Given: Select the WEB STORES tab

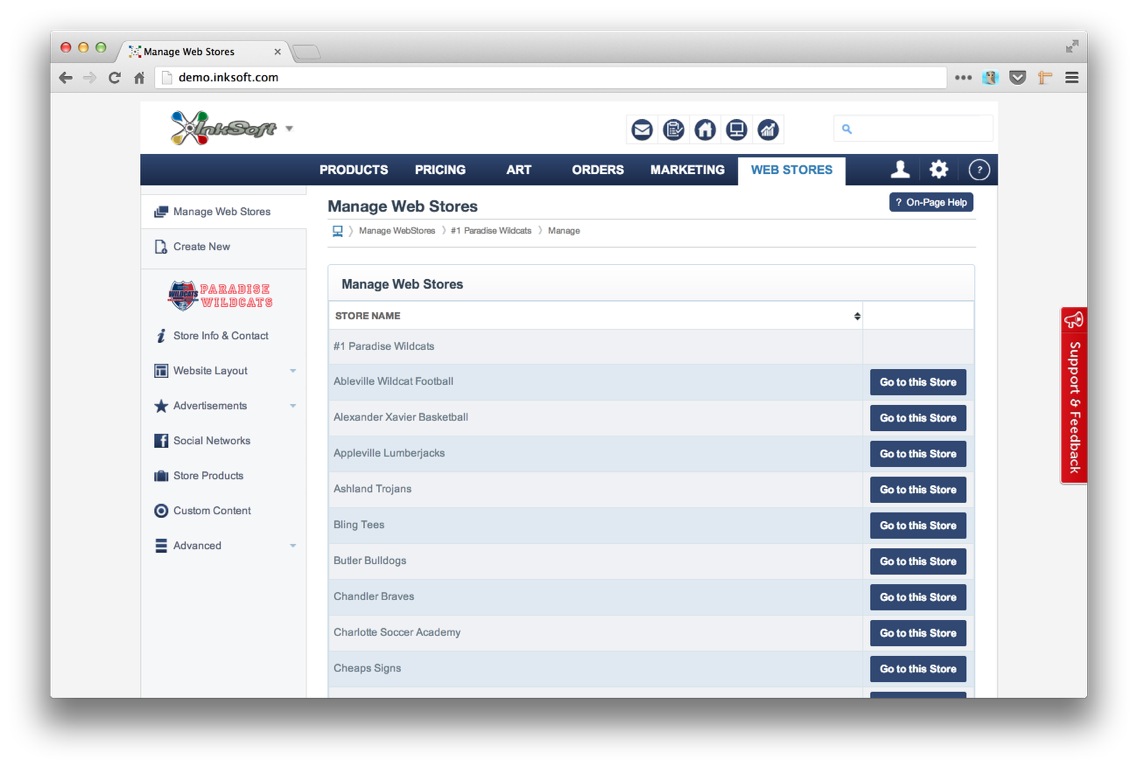Looking at the screenshot, I should pos(792,170).
